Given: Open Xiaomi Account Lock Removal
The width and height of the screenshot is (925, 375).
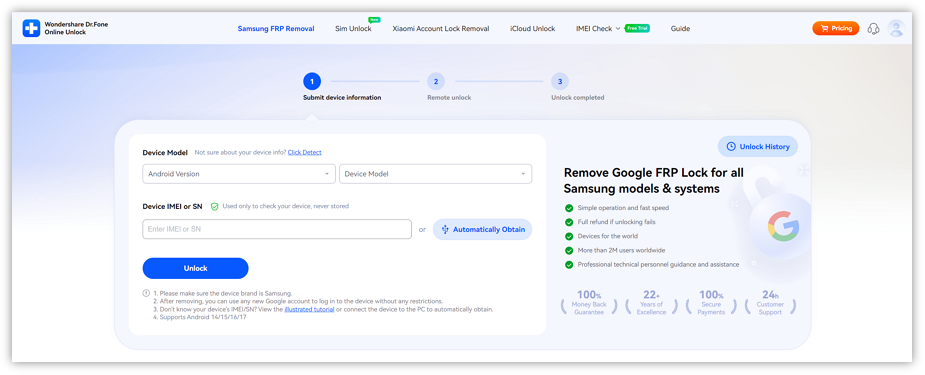Looking at the screenshot, I should 441,28.
